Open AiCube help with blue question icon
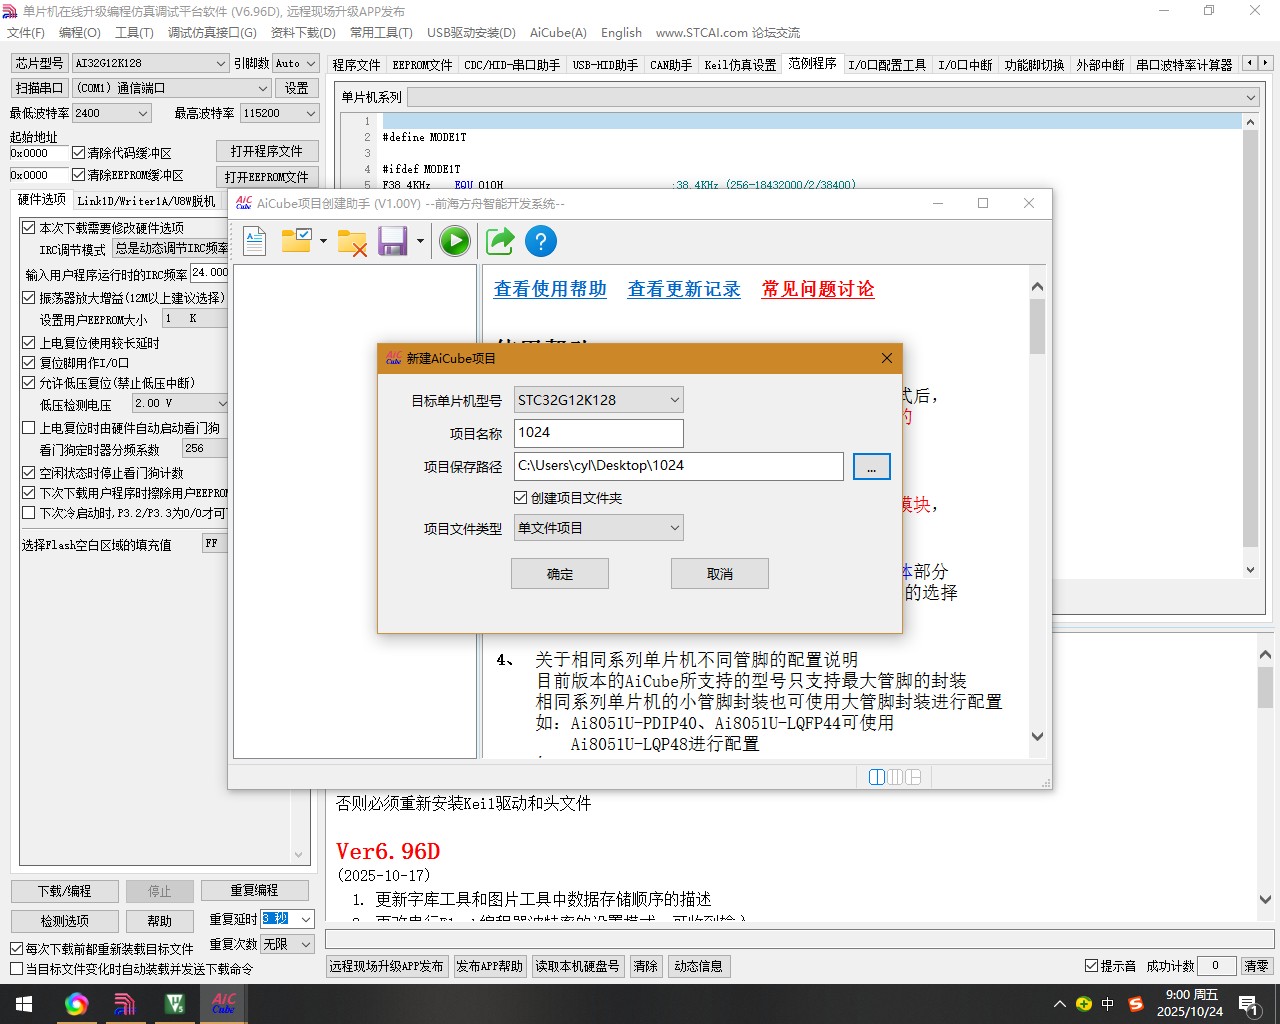The height and width of the screenshot is (1024, 1280). pos(541,240)
